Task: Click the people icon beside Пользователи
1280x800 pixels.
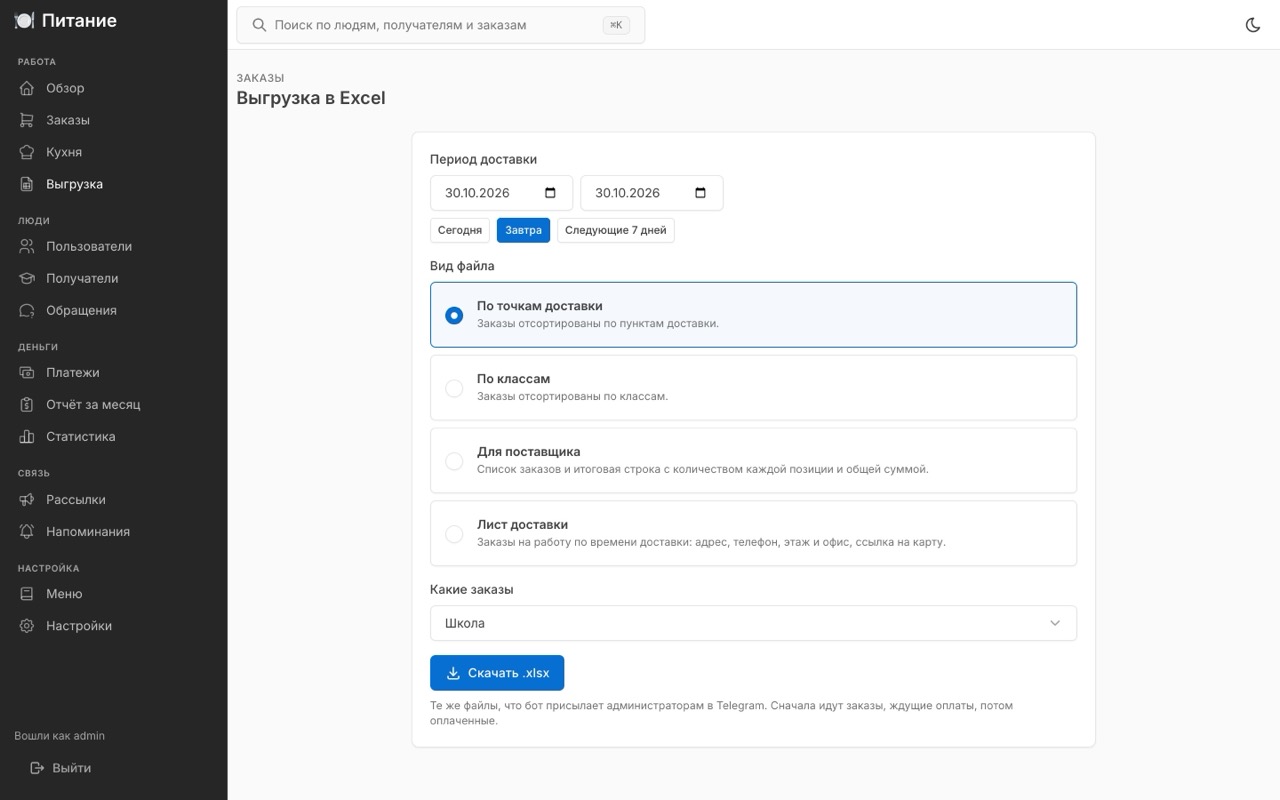Action: click(x=27, y=246)
